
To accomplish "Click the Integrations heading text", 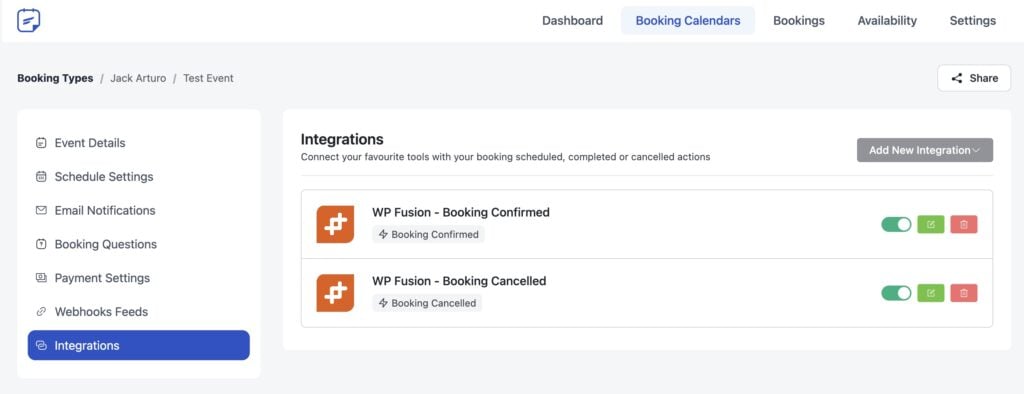I will click(x=342, y=139).
